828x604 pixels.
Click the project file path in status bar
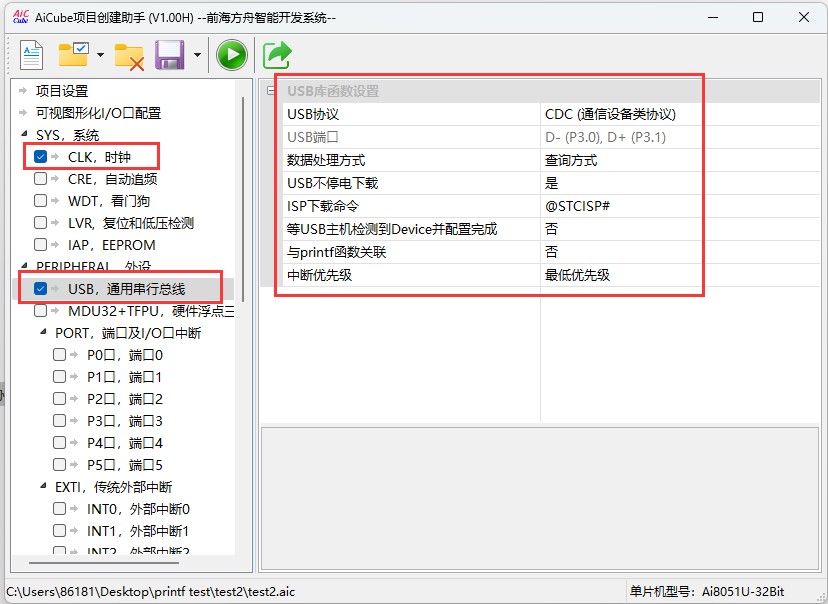[x=150, y=591]
